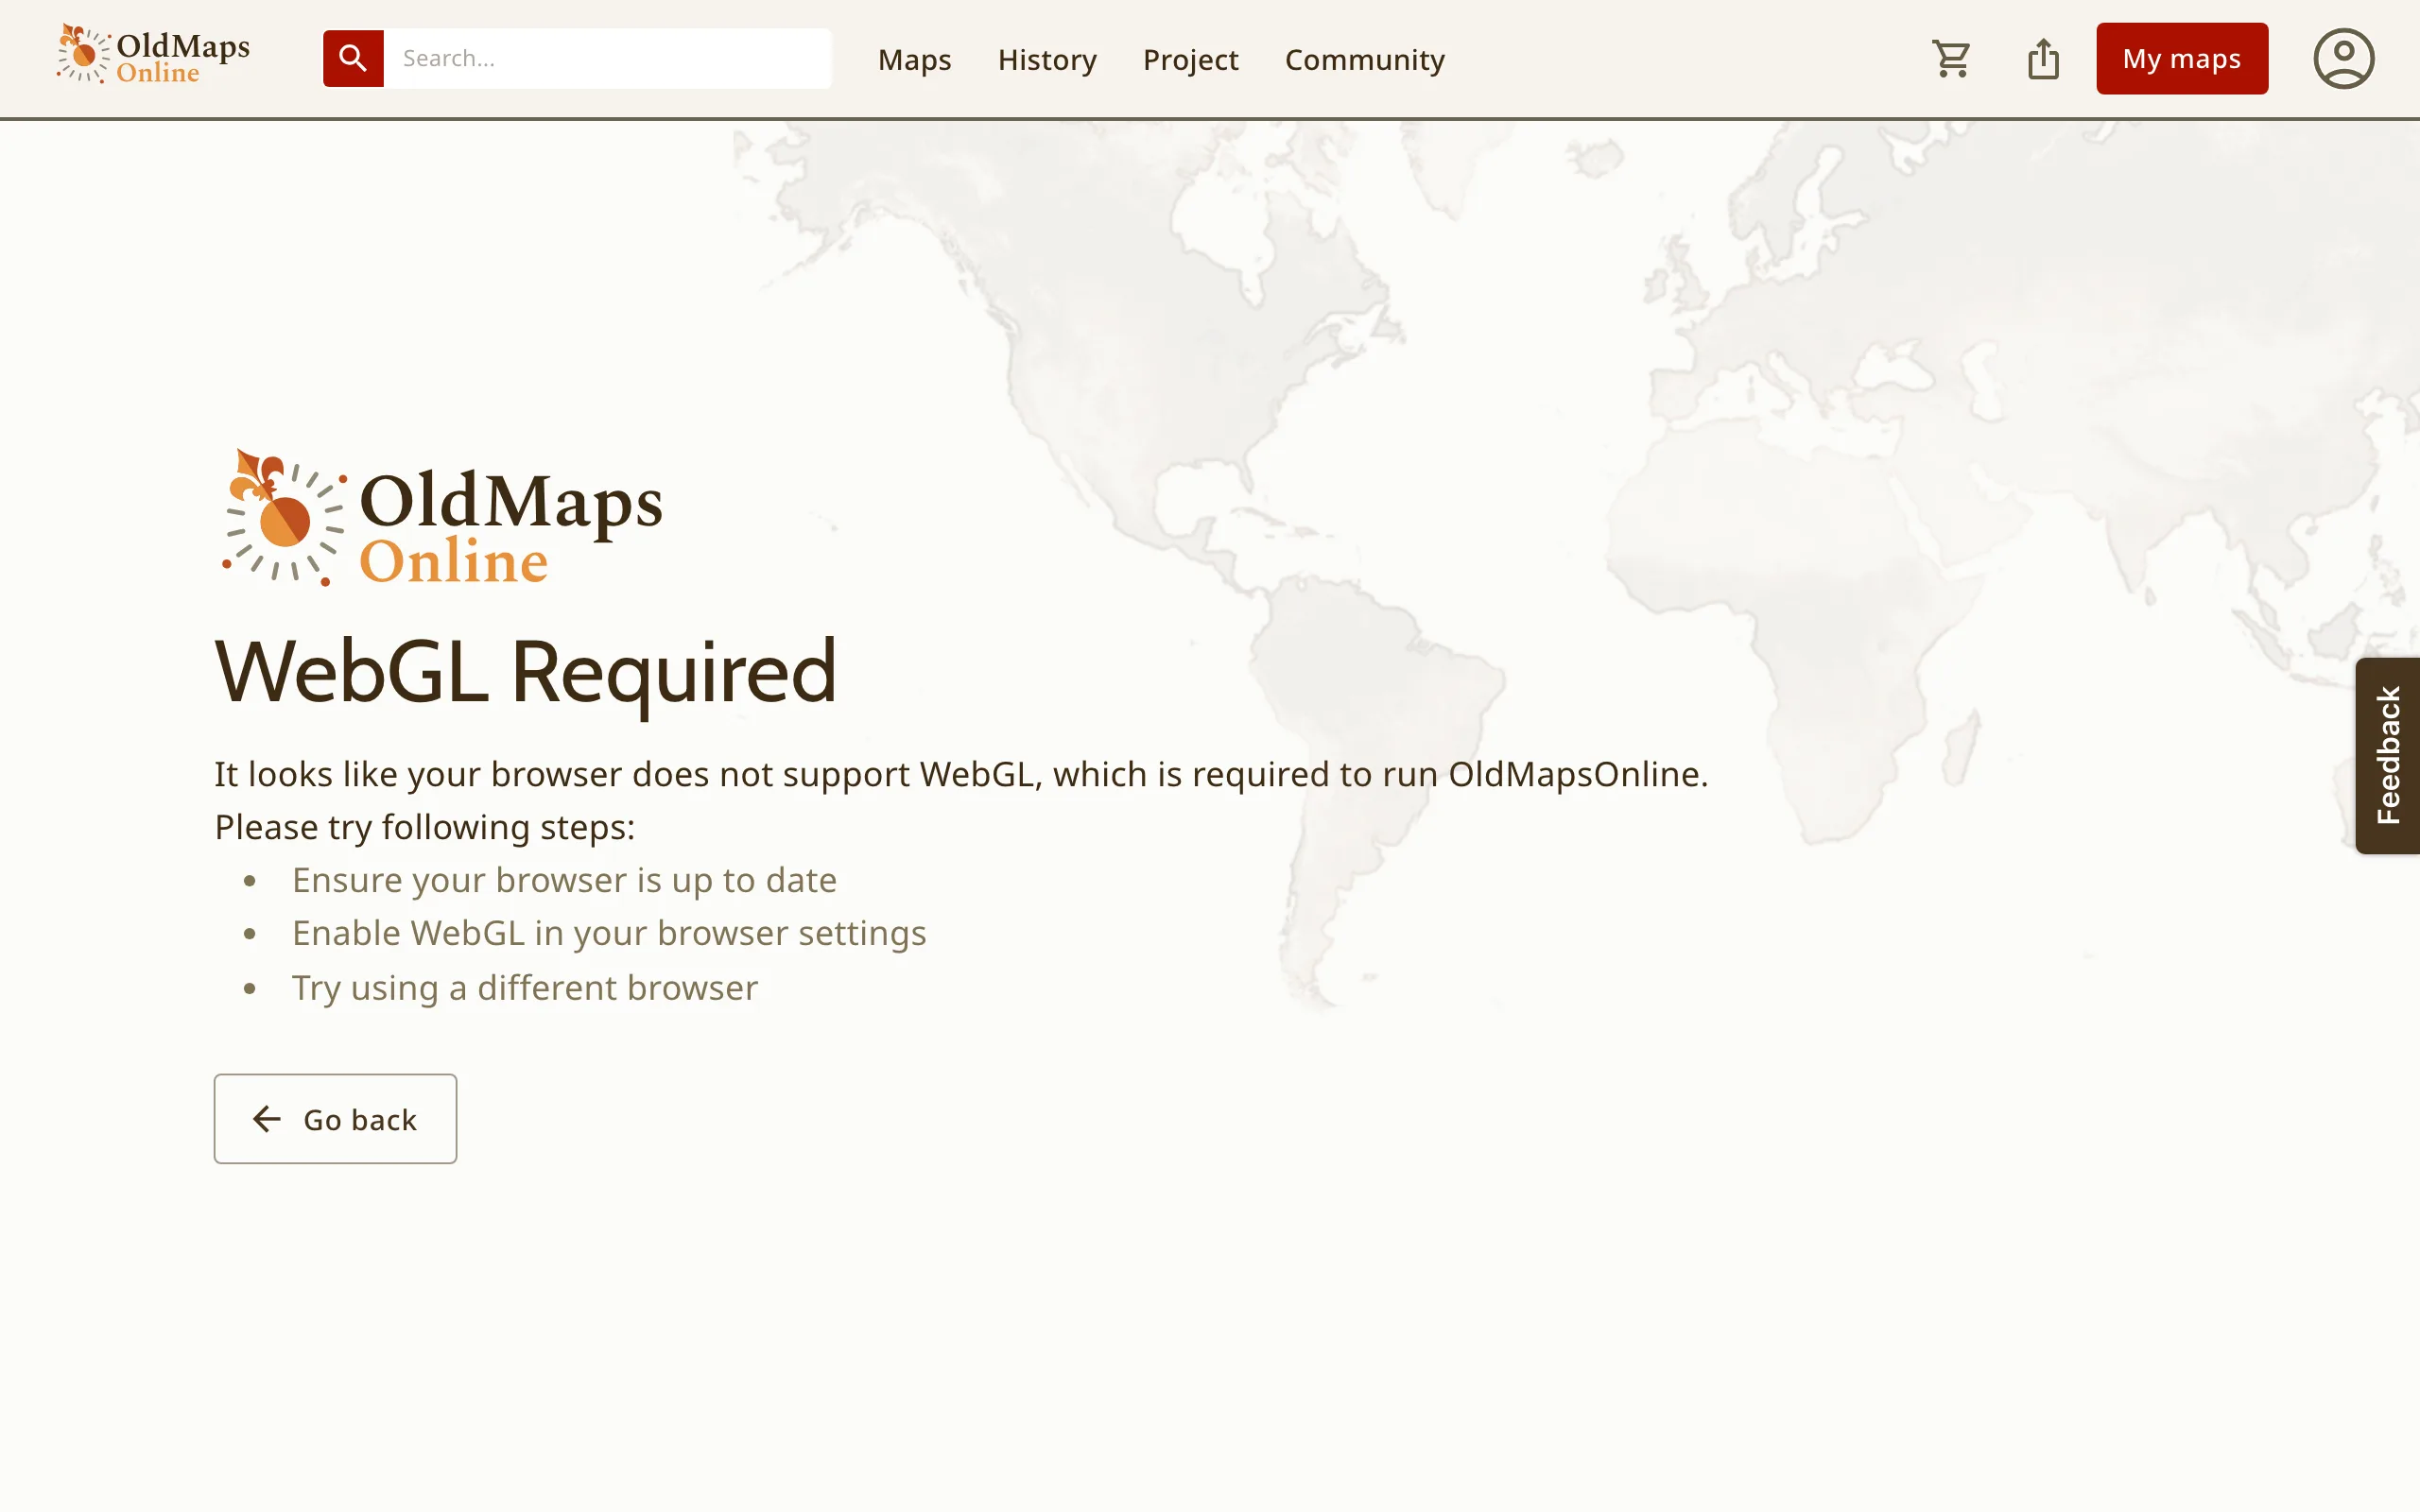Click the red search magnifier icon
This screenshot has height=1512, width=2420.
(353, 58)
